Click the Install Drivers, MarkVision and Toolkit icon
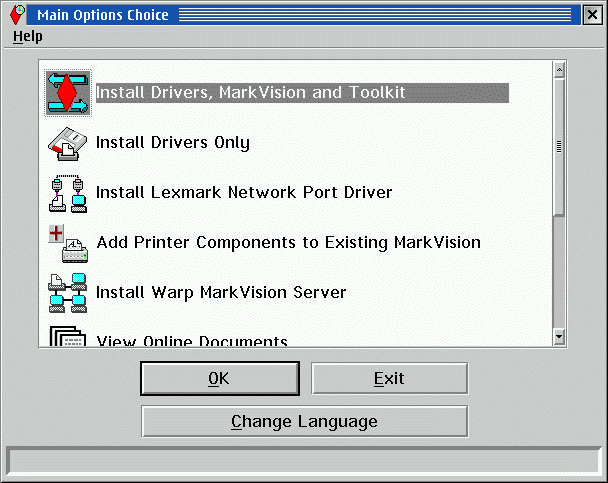This screenshot has width=608, height=483. pyautogui.click(x=68, y=93)
